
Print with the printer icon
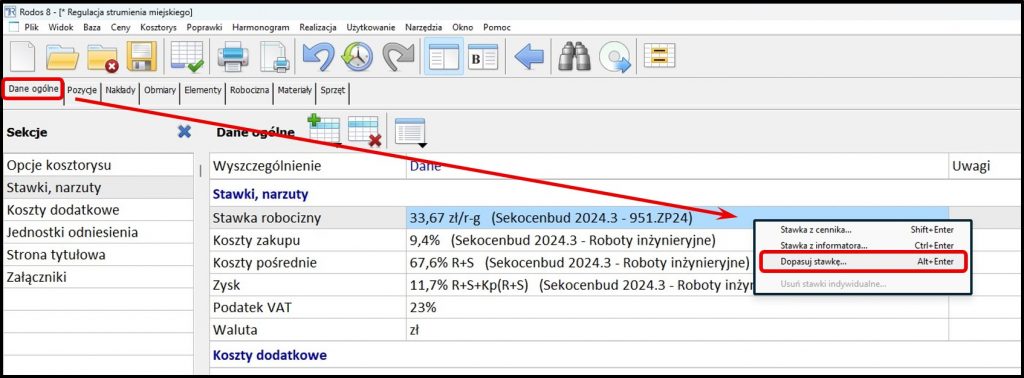pyautogui.click(x=233, y=57)
